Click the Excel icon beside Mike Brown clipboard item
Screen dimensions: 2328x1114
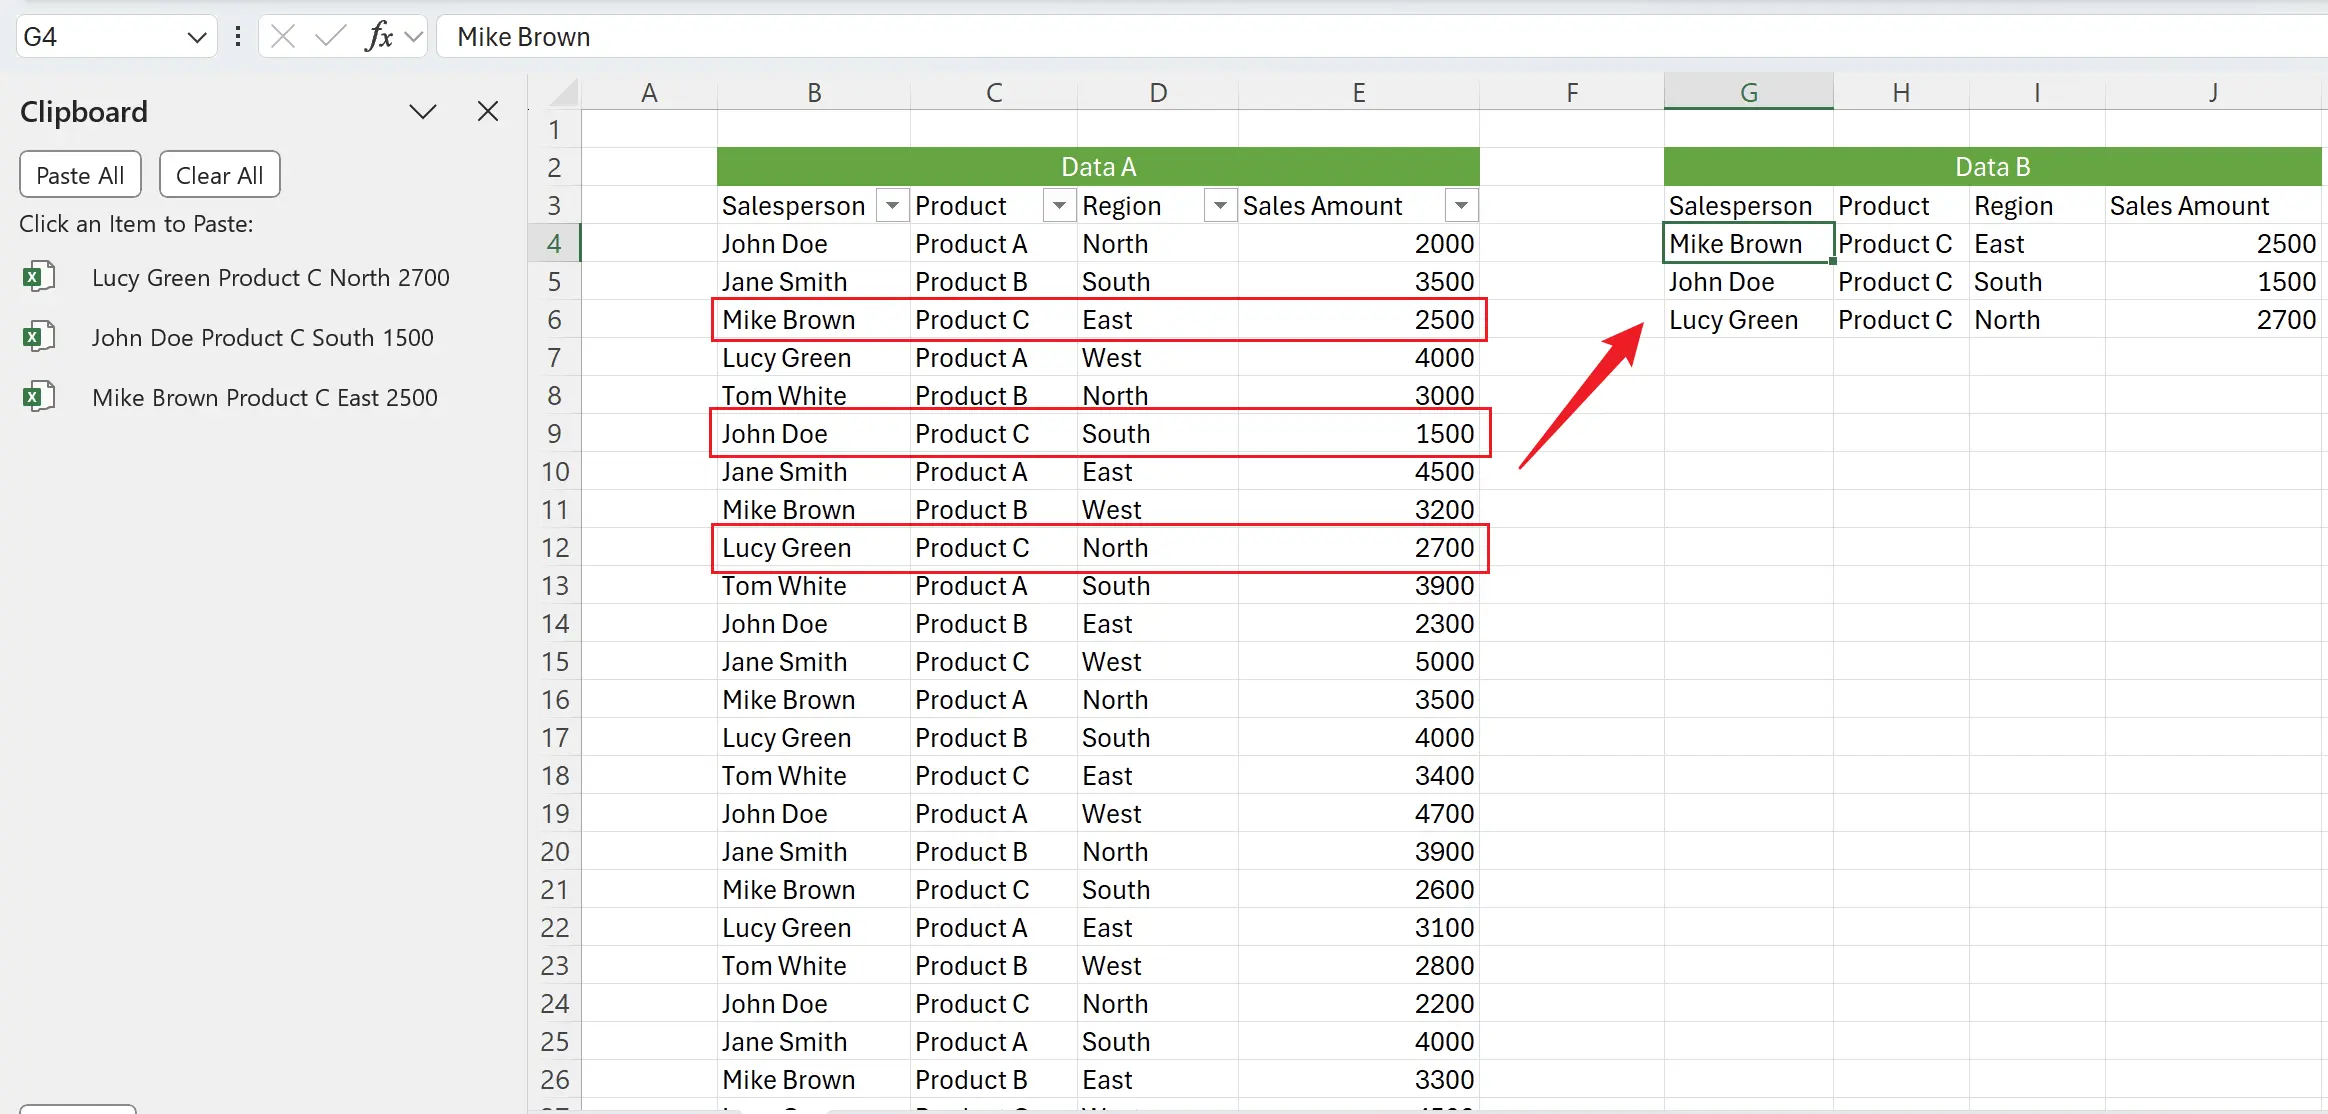coord(38,396)
